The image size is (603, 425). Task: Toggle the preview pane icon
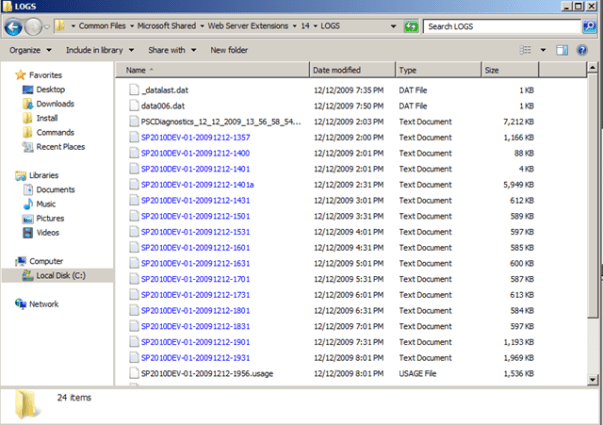pyautogui.click(x=562, y=49)
